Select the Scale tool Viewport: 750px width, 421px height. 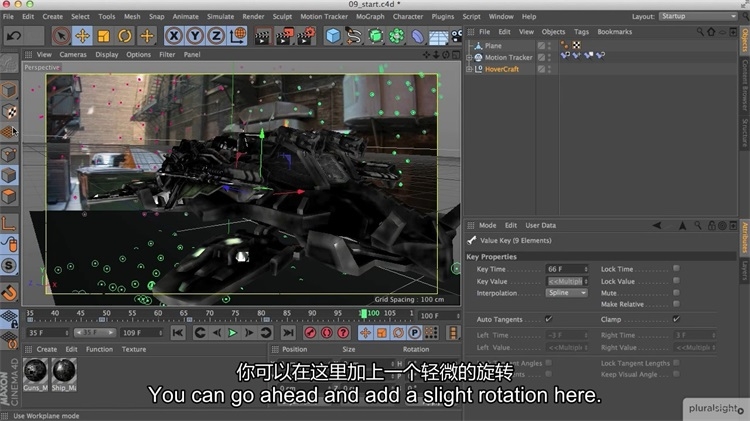(x=104, y=36)
